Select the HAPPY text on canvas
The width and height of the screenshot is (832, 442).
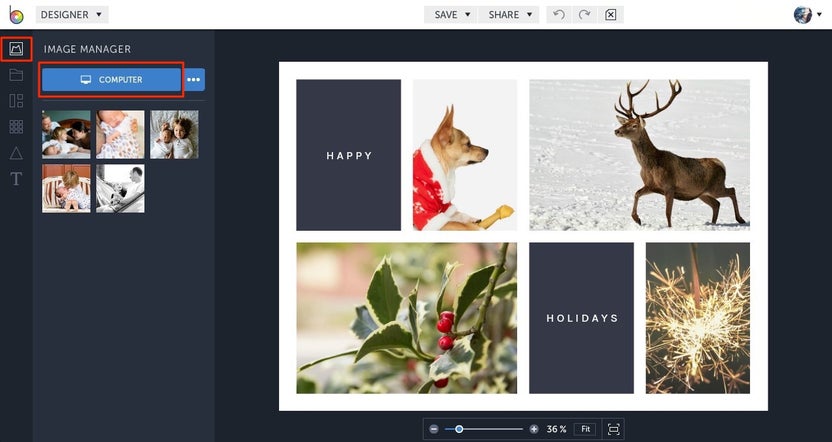pyautogui.click(x=349, y=156)
